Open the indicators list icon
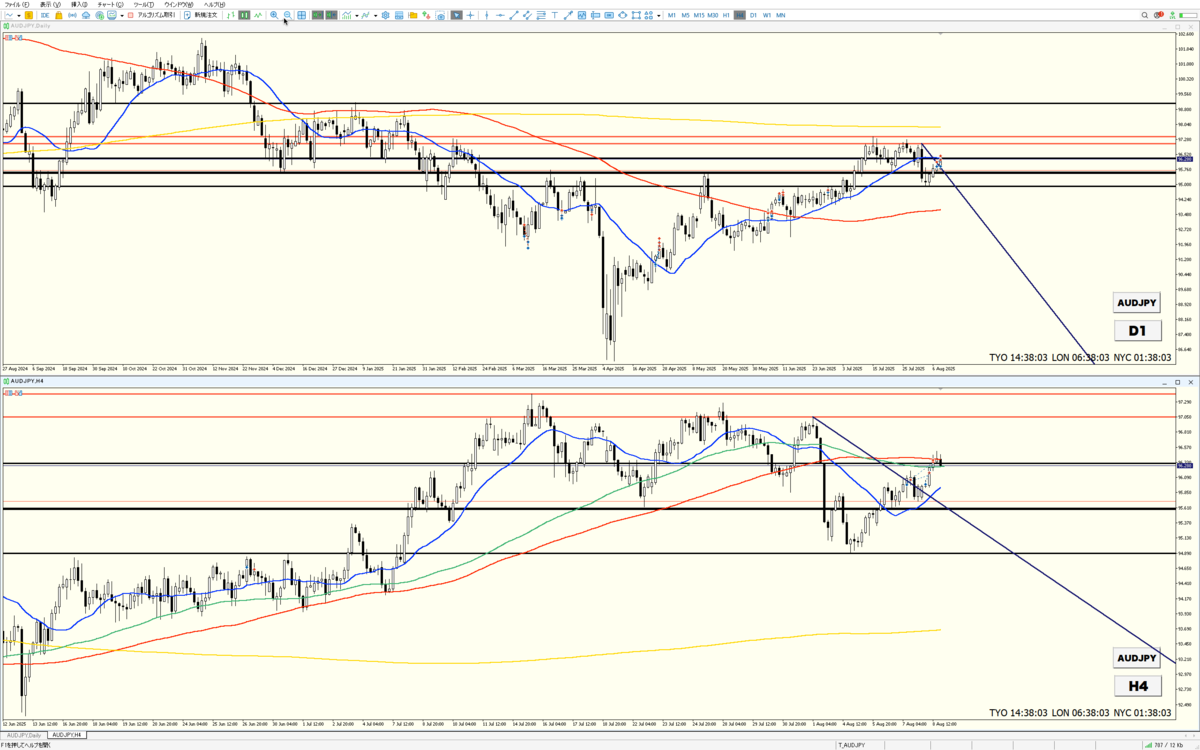 tap(347, 16)
